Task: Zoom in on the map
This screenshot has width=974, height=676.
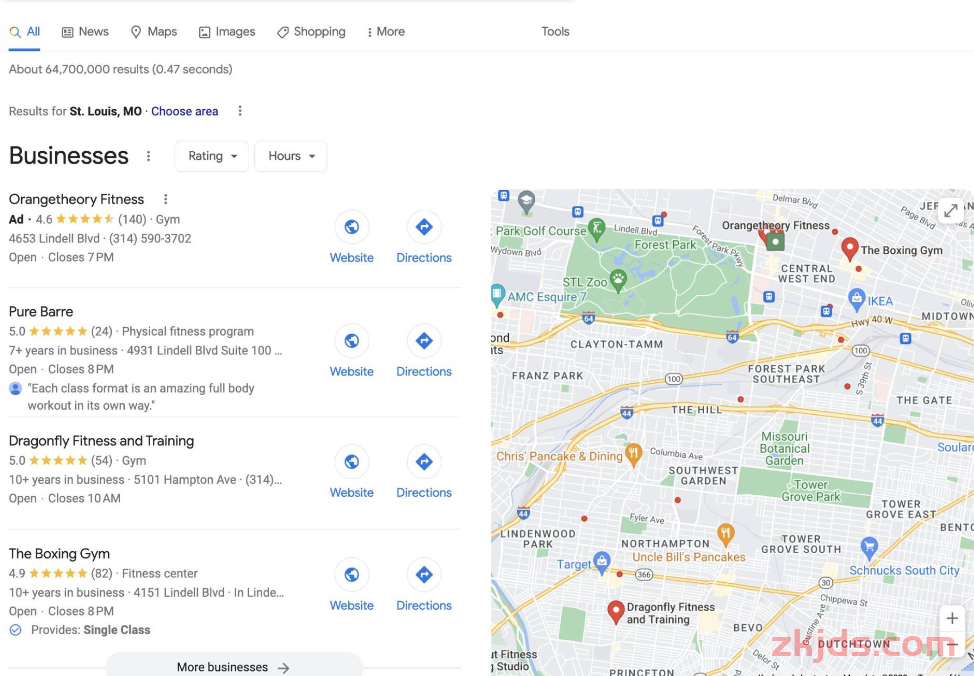Action: coord(952,618)
